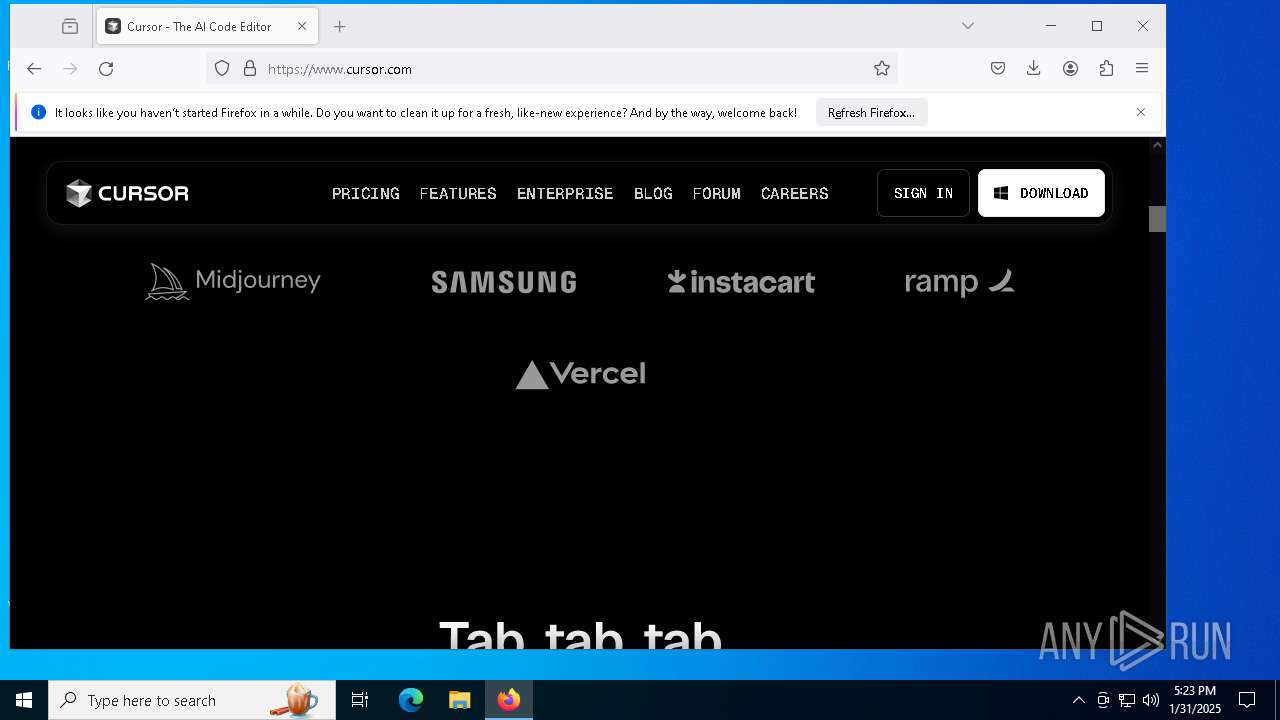Click the forward navigation arrow
This screenshot has height=720, width=1280.
click(70, 69)
